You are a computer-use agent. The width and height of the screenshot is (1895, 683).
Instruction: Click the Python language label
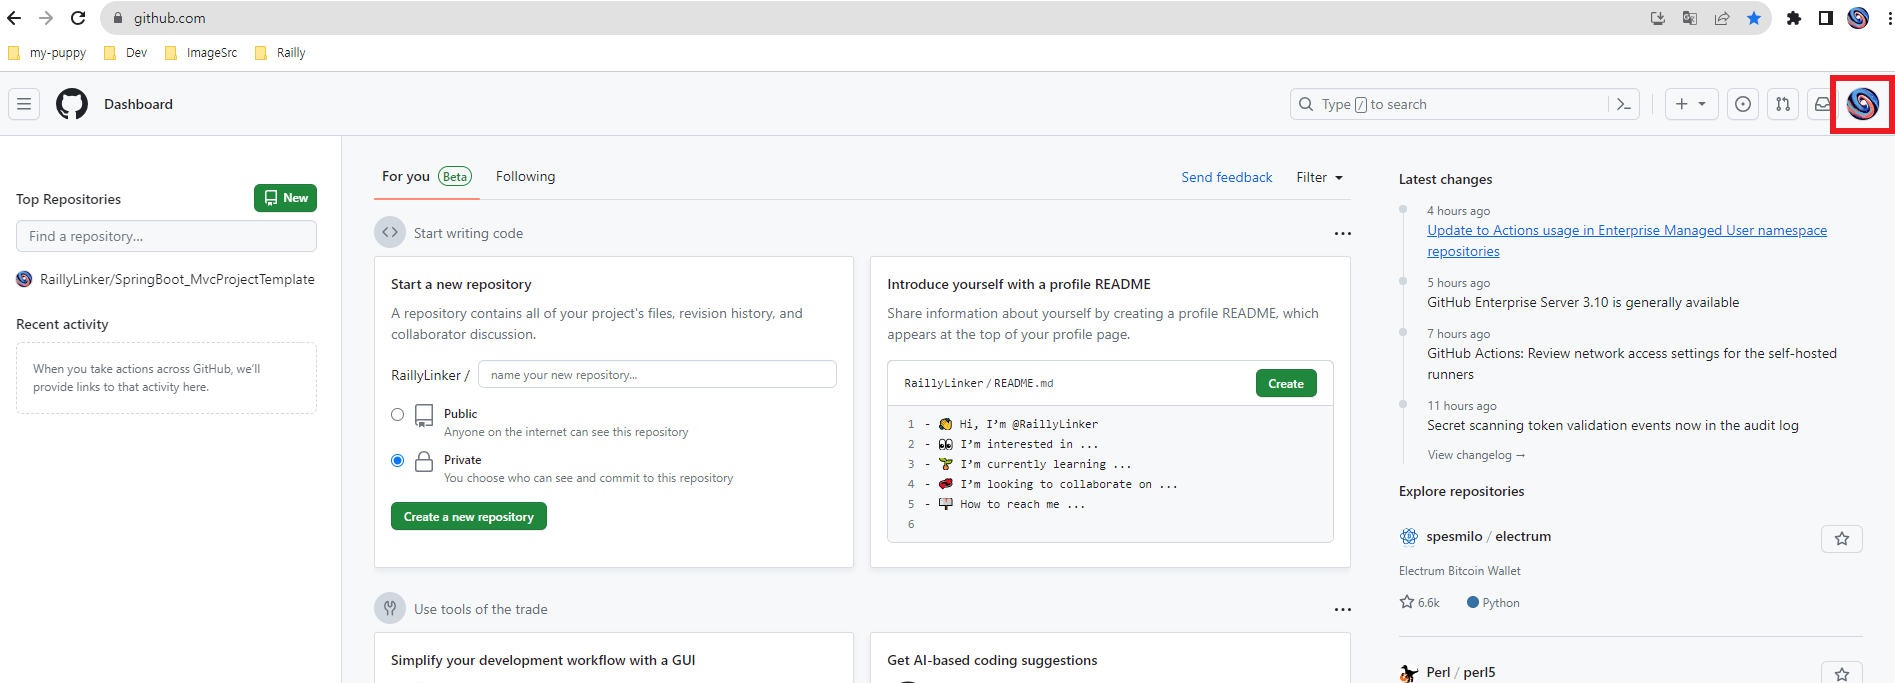tap(1493, 602)
